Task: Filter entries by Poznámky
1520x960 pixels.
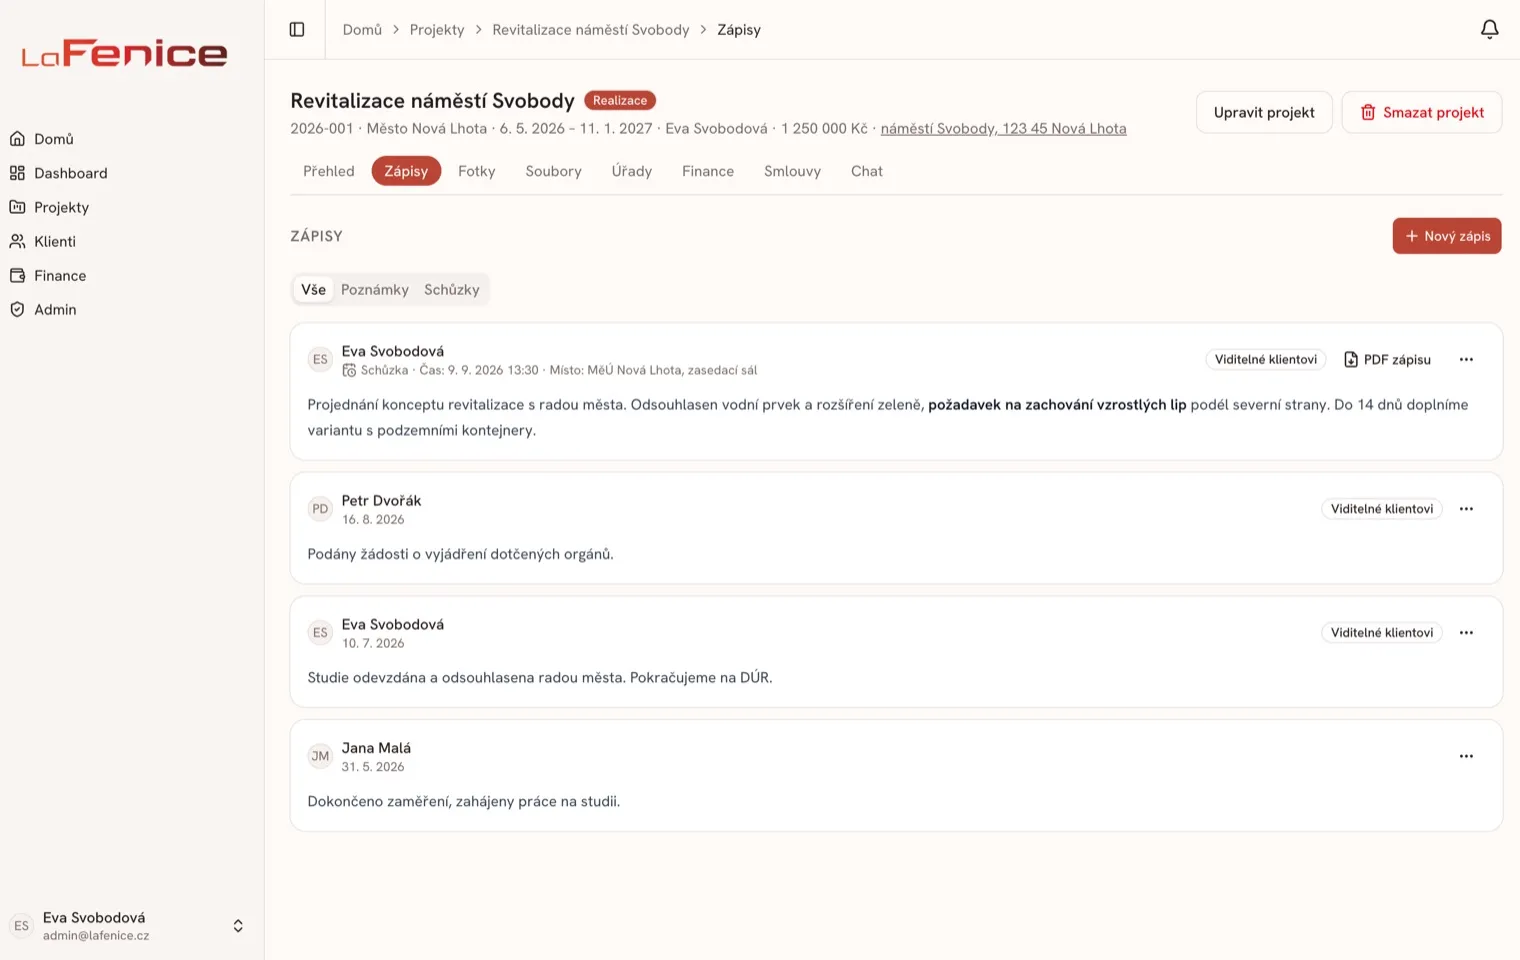Action: point(375,290)
